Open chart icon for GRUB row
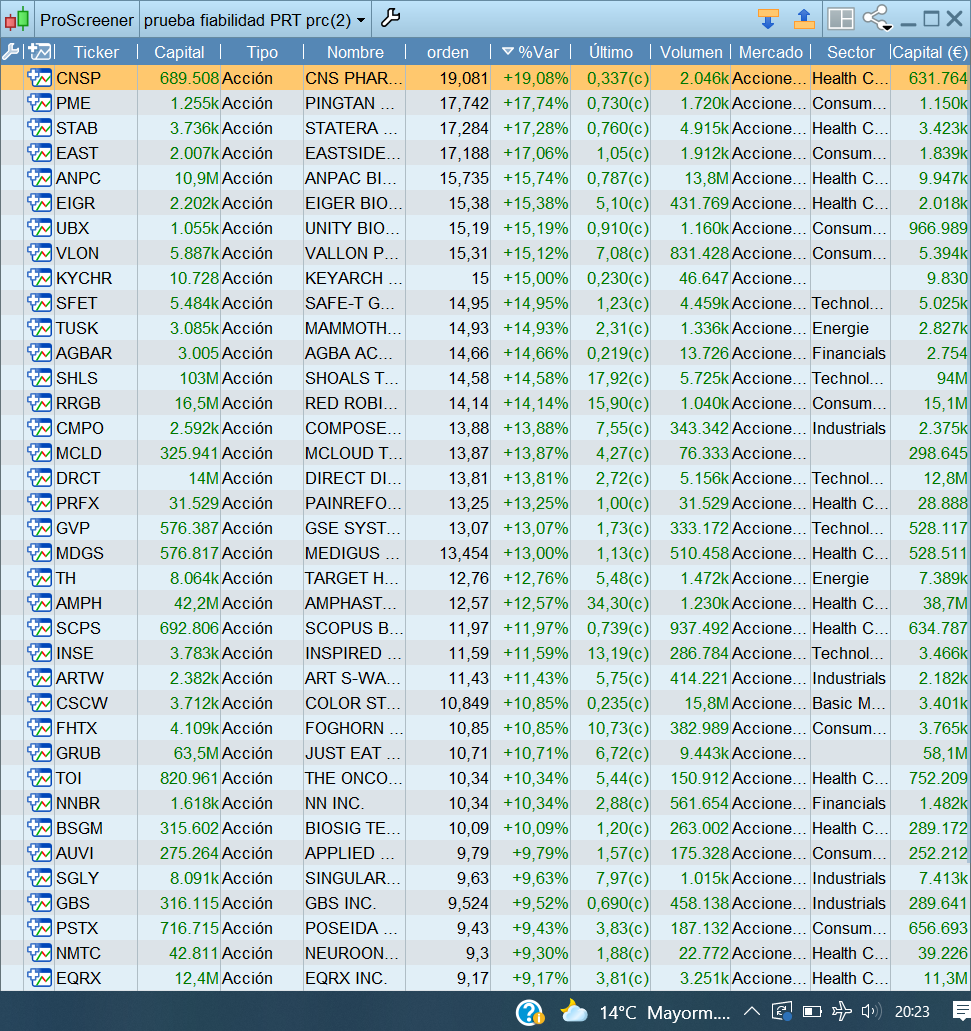971x1031 pixels. [39, 753]
